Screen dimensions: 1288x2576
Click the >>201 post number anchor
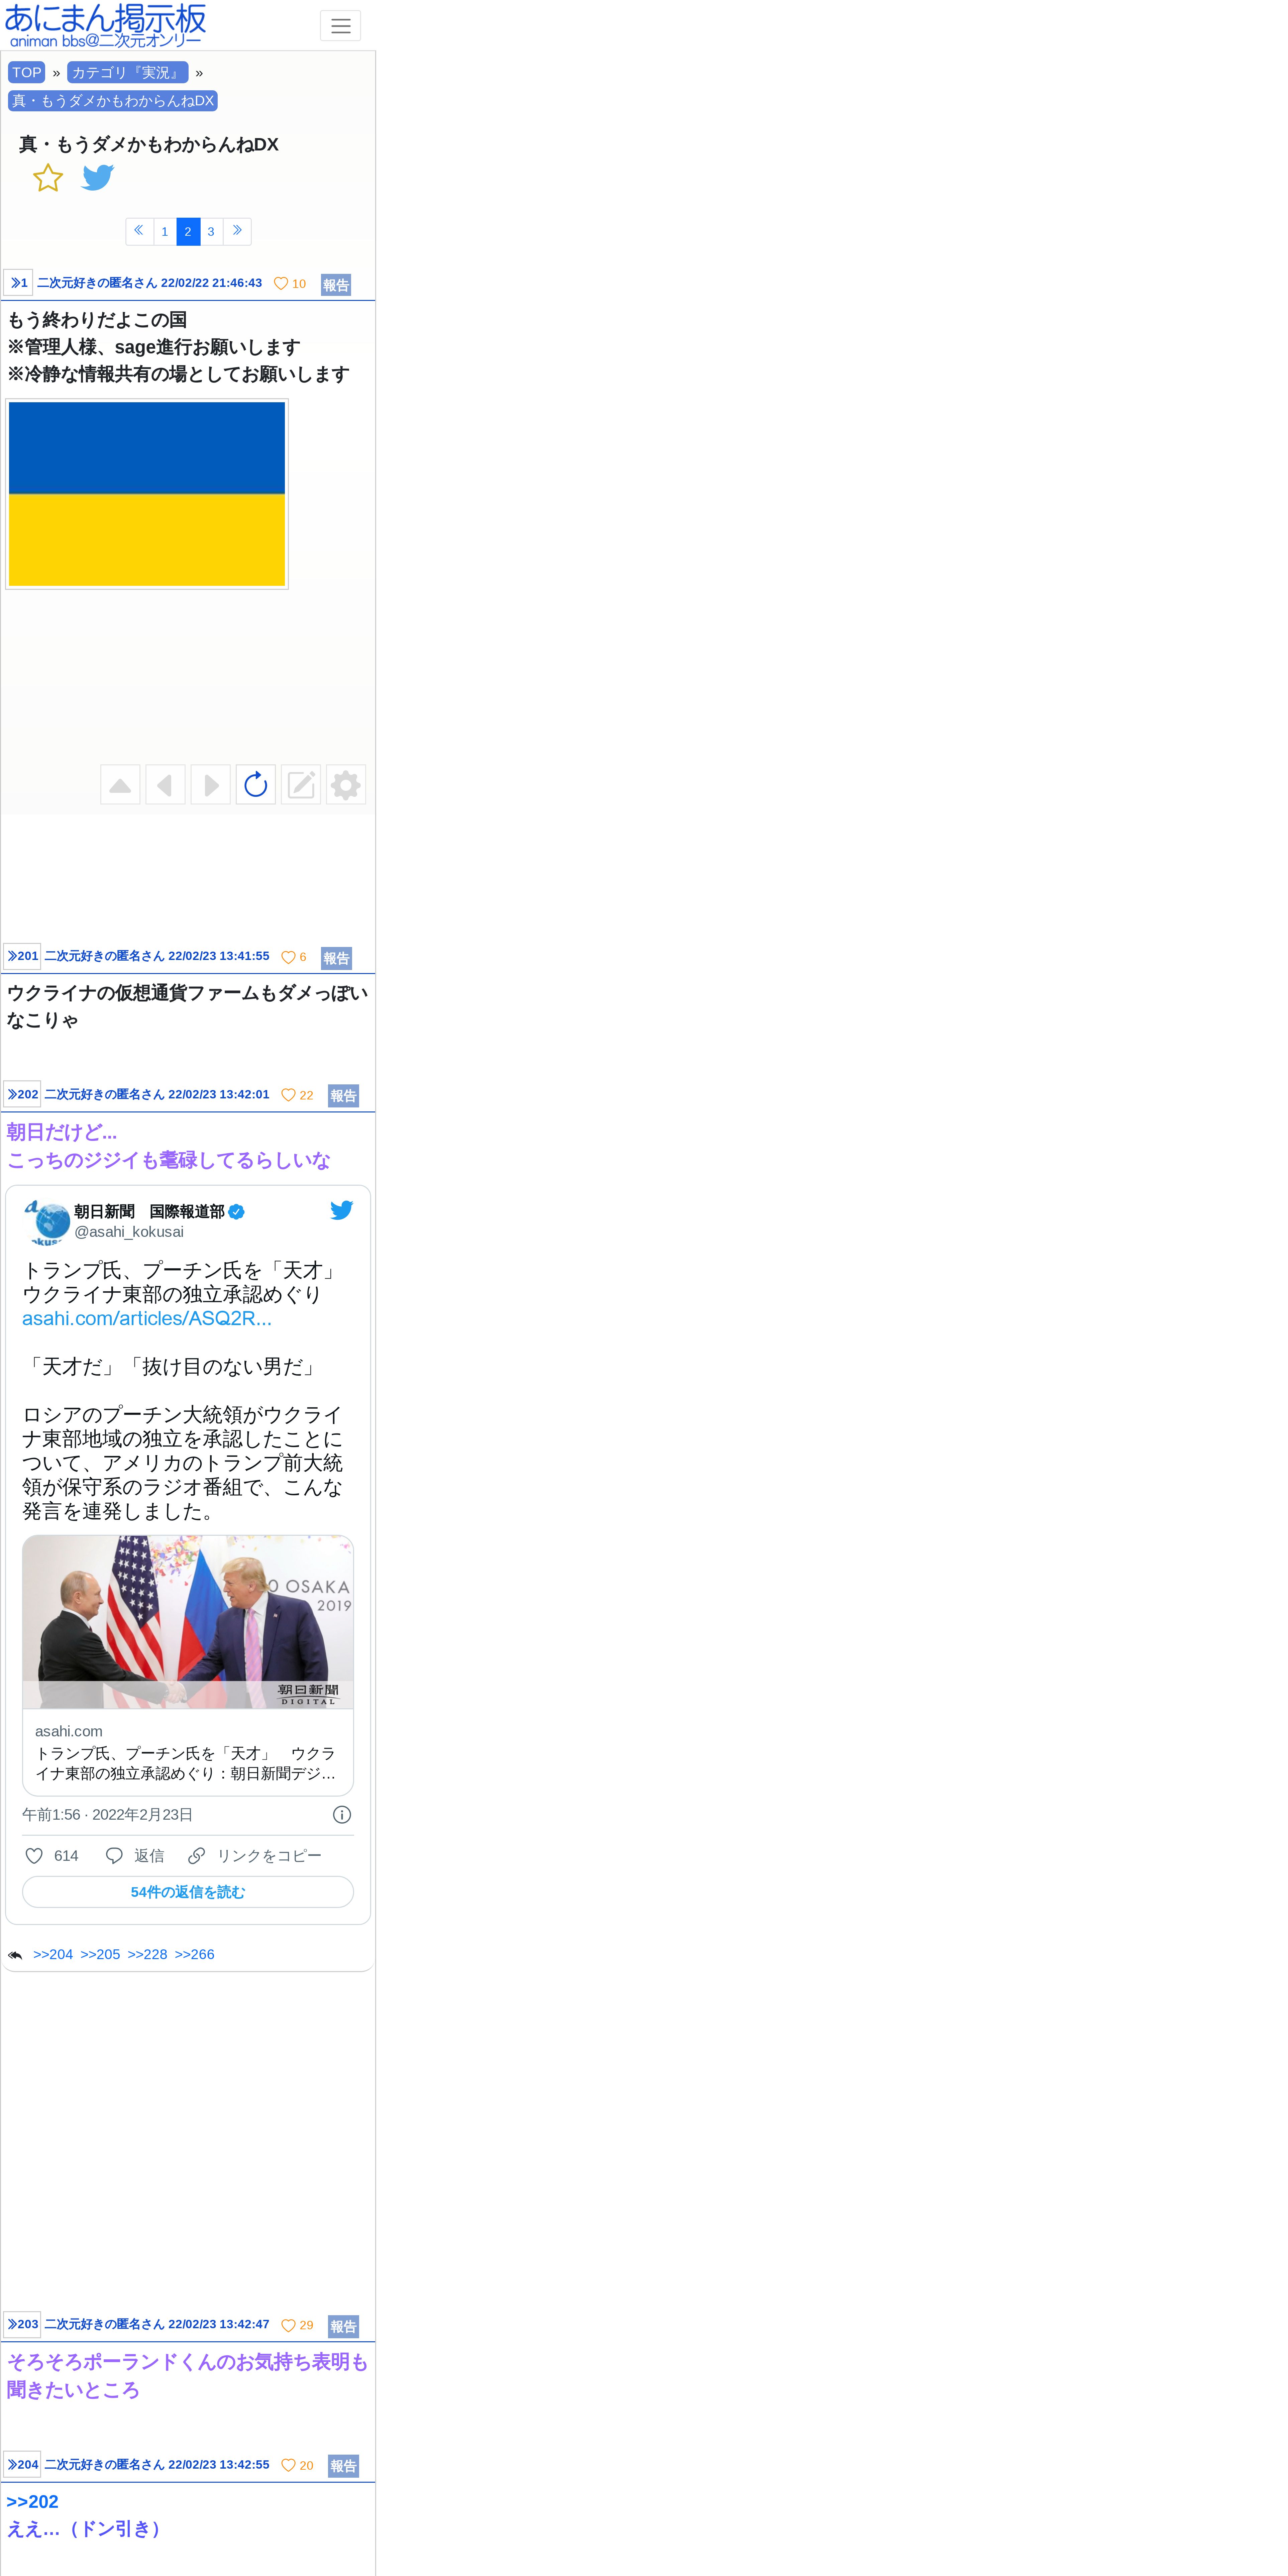click(x=22, y=956)
